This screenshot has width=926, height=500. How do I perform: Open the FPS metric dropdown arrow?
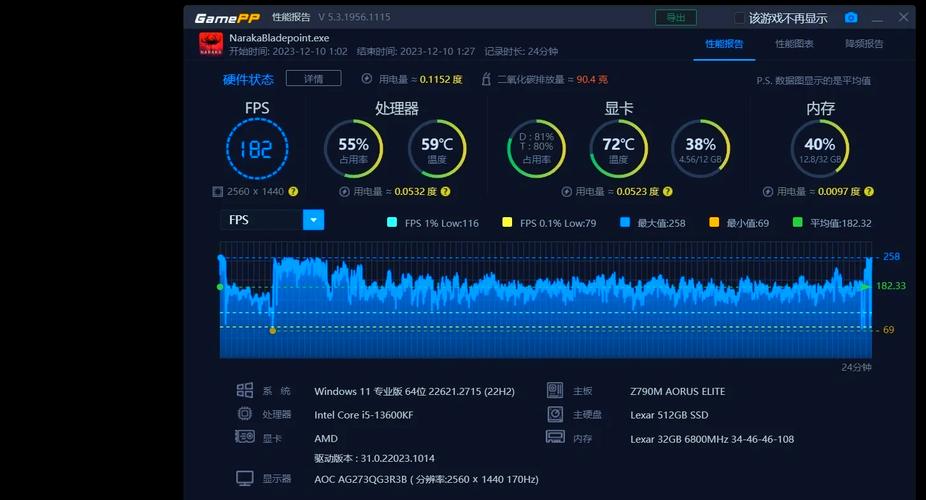click(314, 220)
